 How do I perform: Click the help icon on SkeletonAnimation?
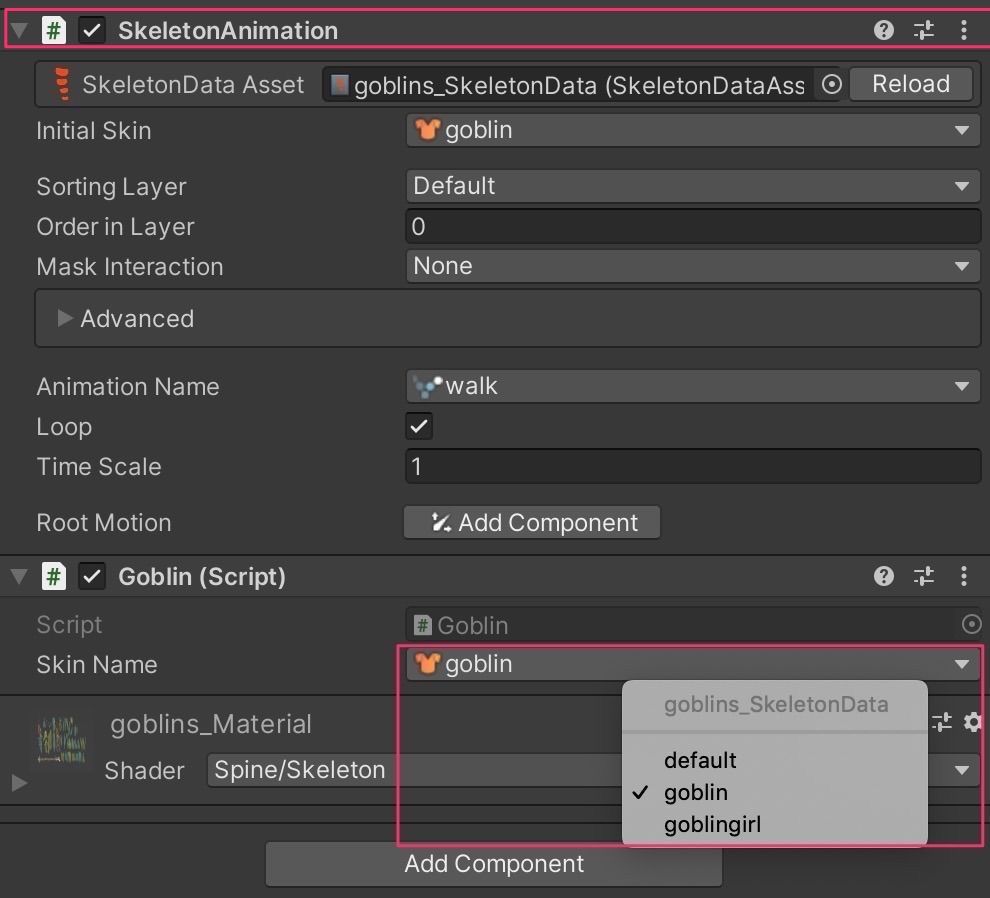(883, 30)
